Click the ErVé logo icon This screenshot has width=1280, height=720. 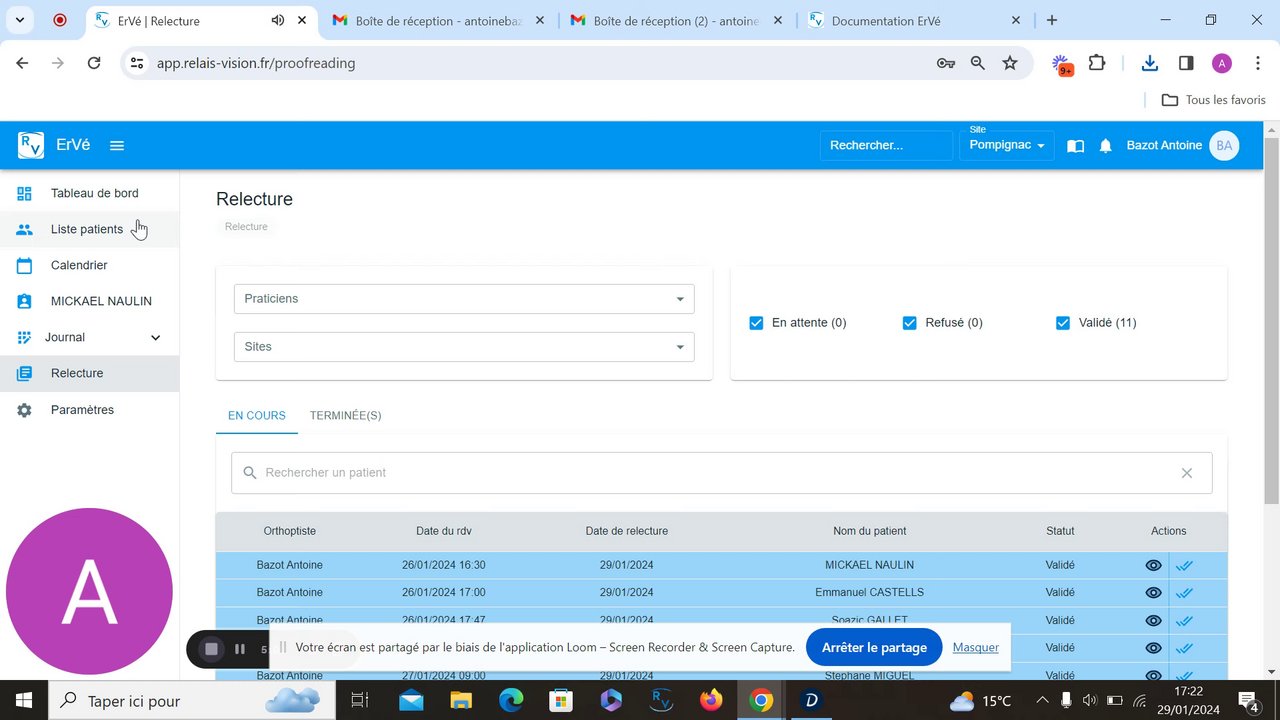pyautogui.click(x=31, y=145)
